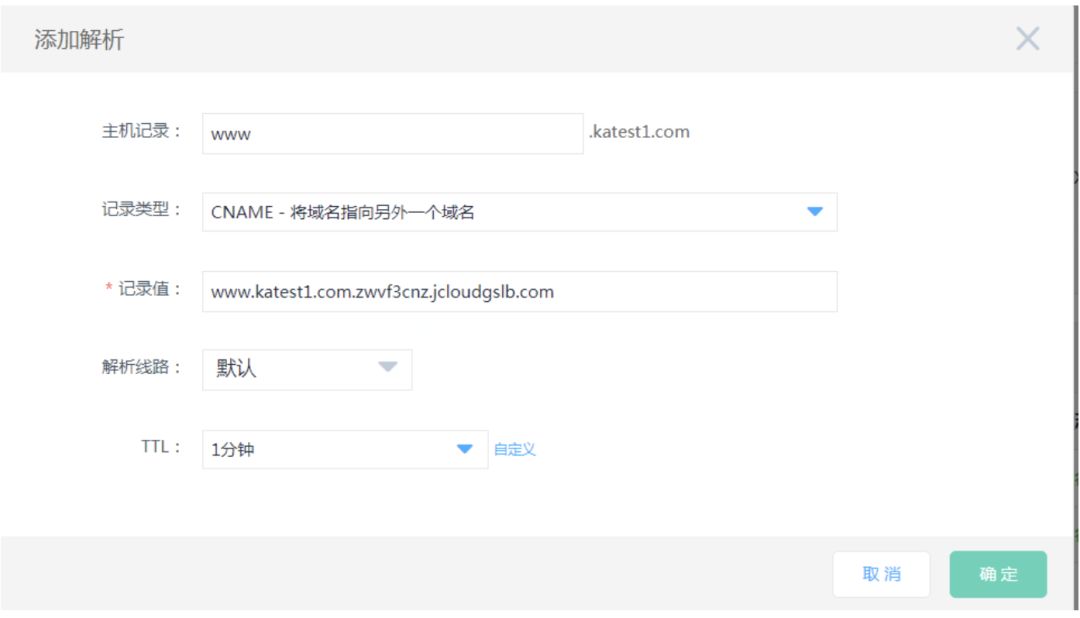This screenshot has height=618, width=1080.
Task: Click the 主机记录 label
Action: coord(141,131)
